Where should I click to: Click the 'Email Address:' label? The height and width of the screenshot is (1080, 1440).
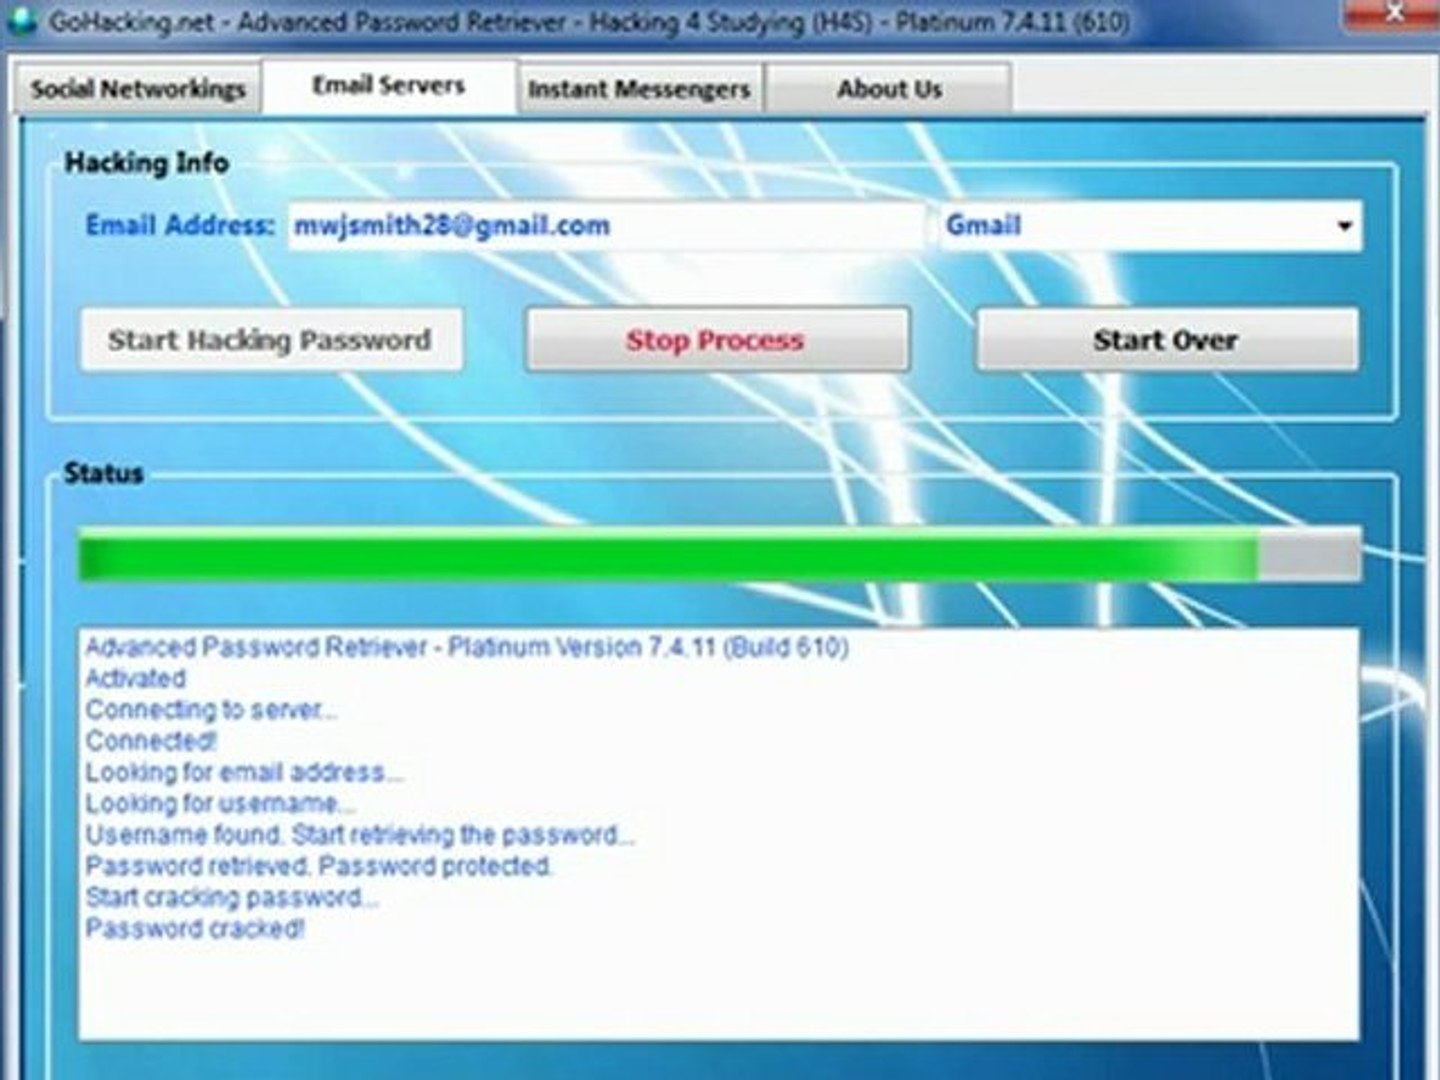pyautogui.click(x=180, y=225)
